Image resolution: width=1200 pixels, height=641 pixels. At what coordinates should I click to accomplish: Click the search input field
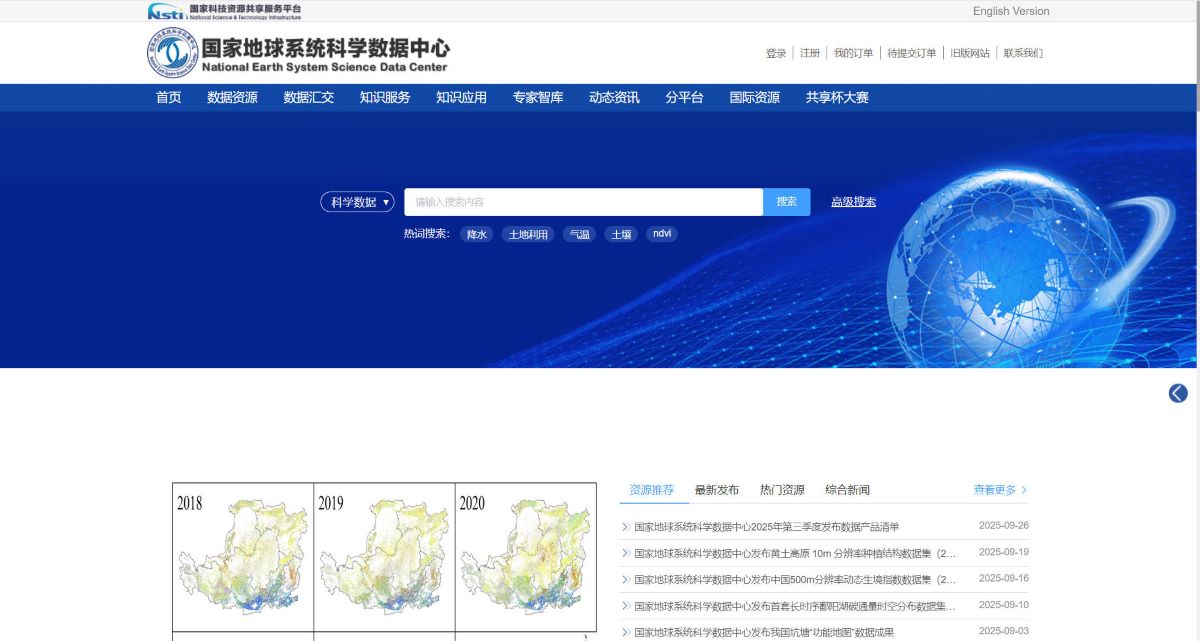point(583,202)
